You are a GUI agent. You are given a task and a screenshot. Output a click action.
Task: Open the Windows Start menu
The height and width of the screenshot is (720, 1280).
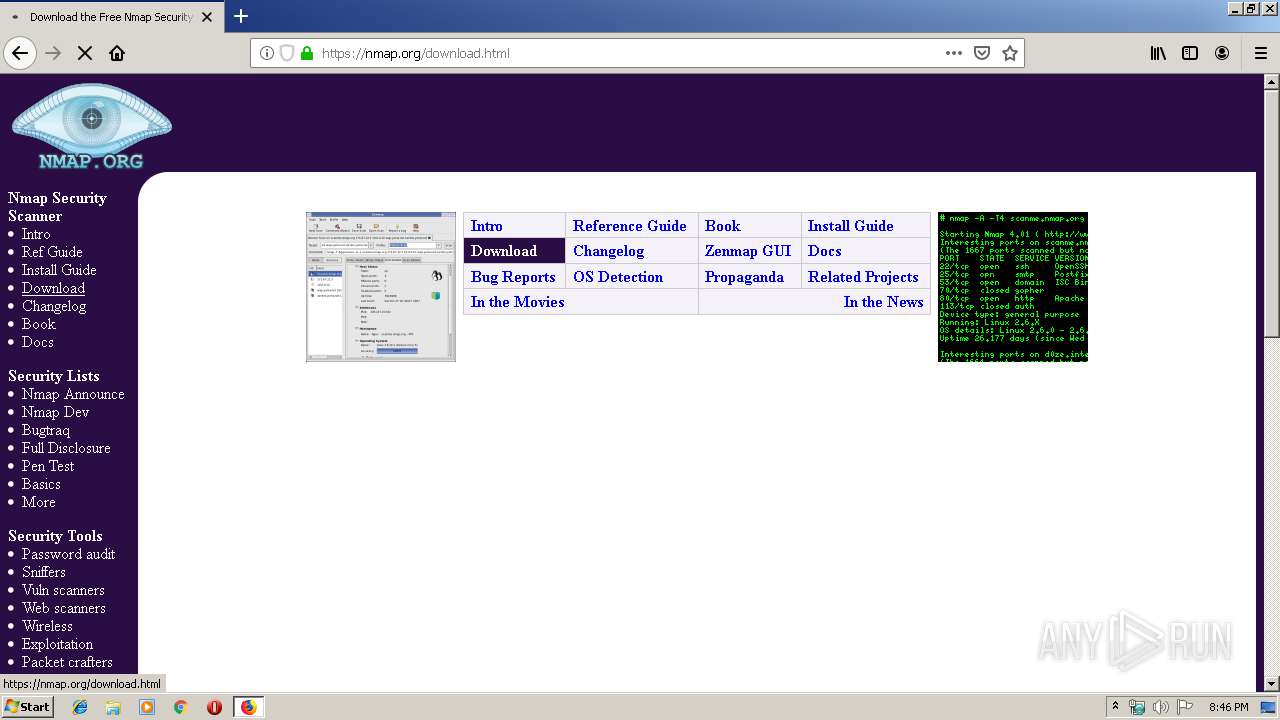click(x=28, y=706)
